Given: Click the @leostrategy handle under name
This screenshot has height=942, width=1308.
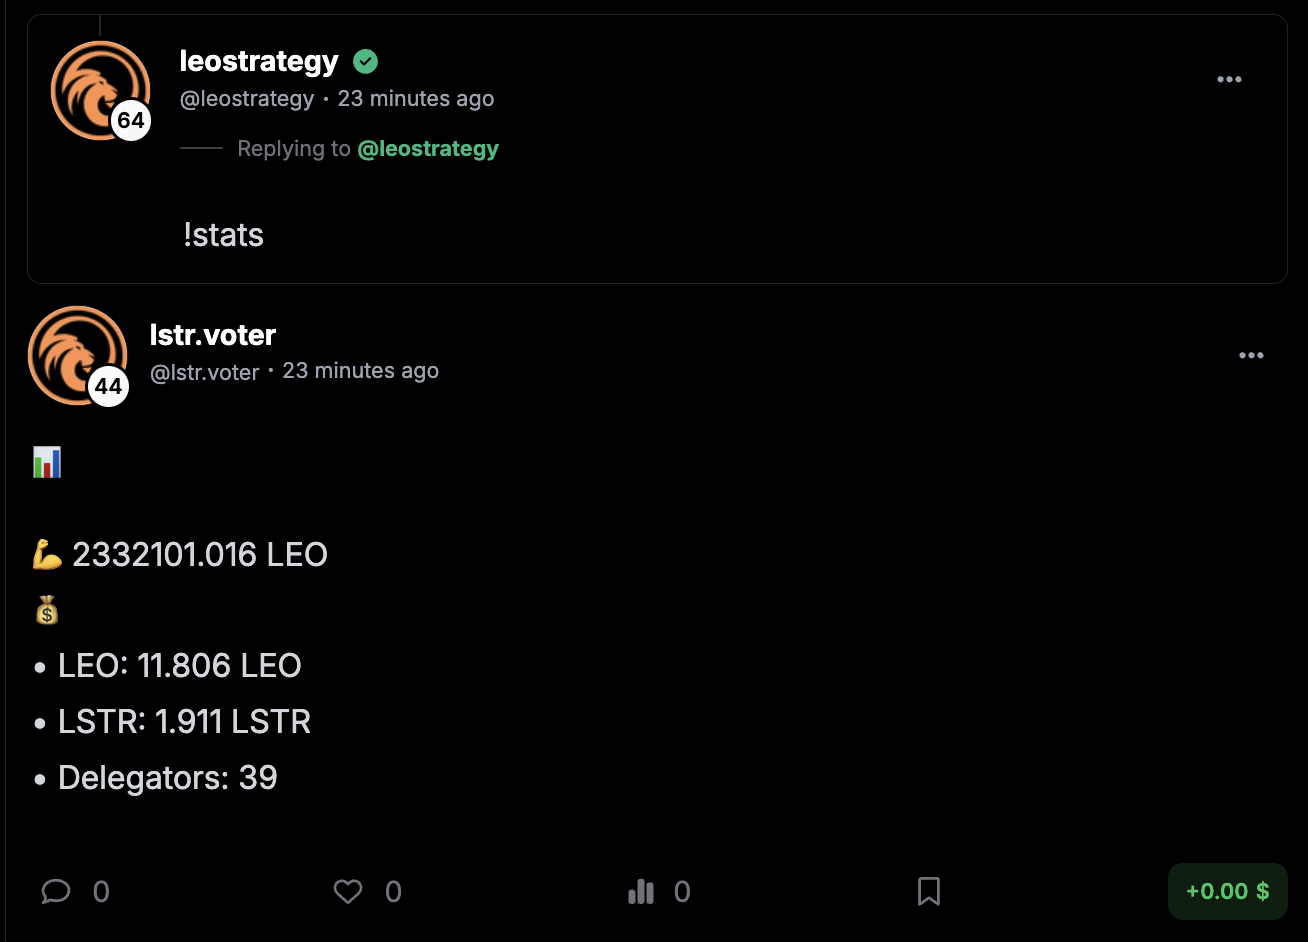Looking at the screenshot, I should 247,98.
